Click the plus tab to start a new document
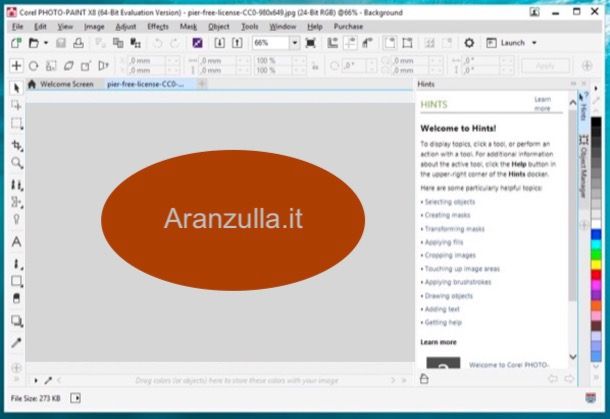 202,83
